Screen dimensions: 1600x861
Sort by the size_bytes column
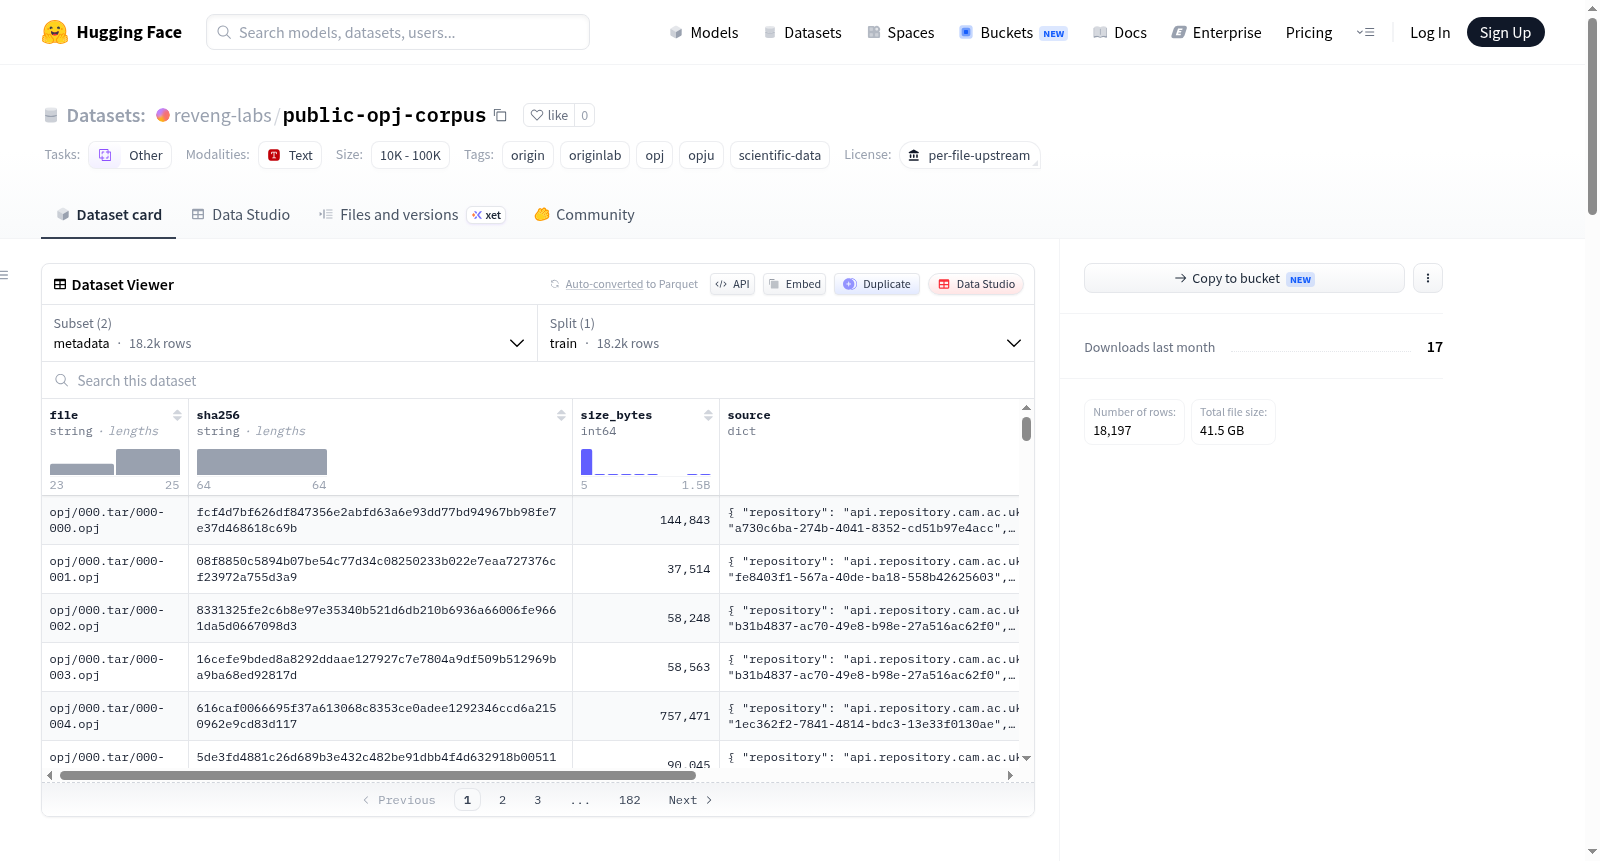coord(708,415)
